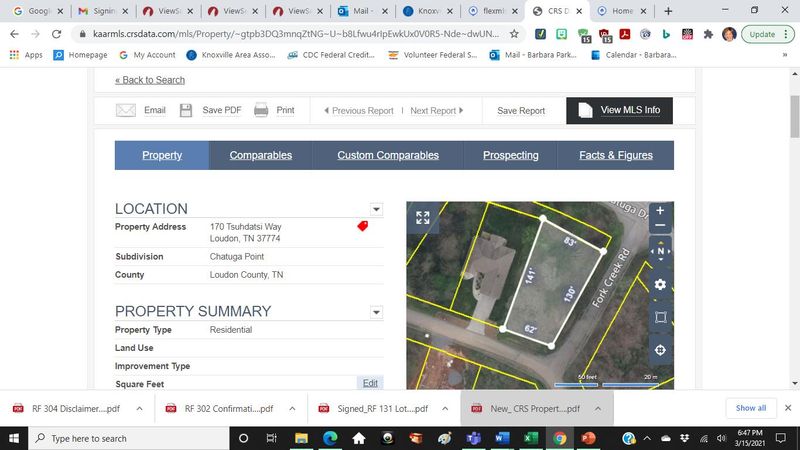
Task: Open Excel from the taskbar
Action: pyautogui.click(x=531, y=438)
